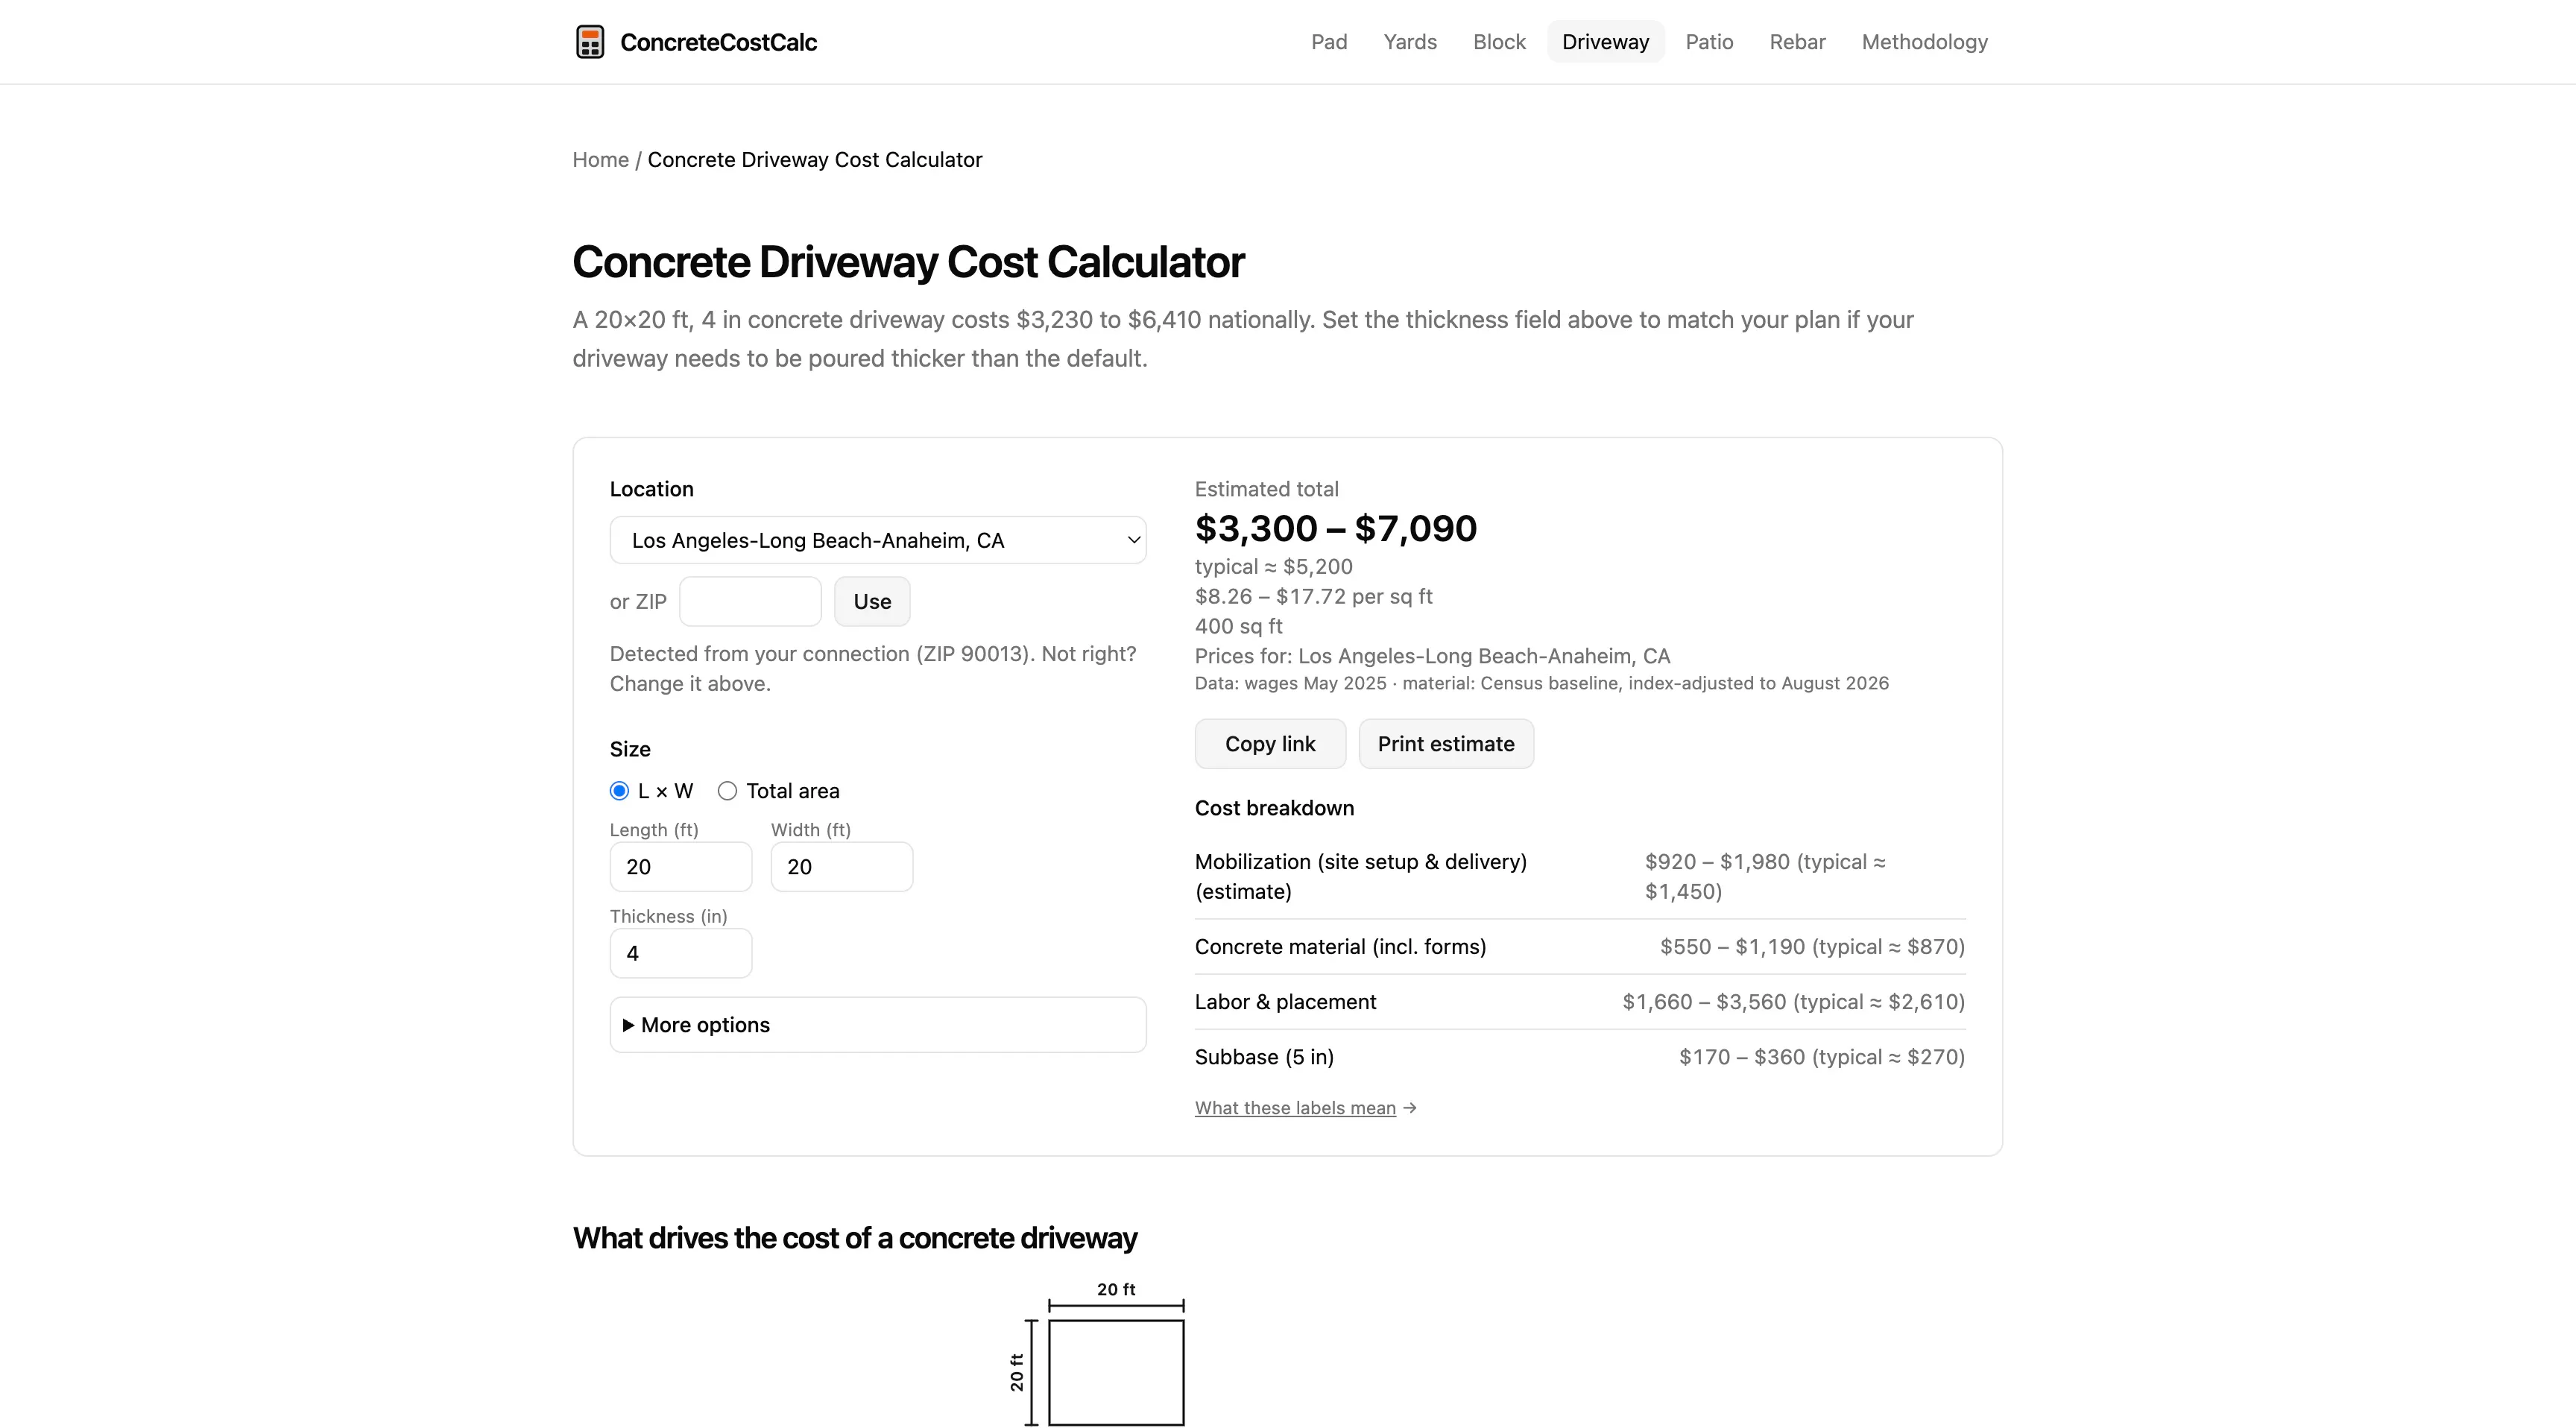Click the Length (ft) input field

coord(681,867)
